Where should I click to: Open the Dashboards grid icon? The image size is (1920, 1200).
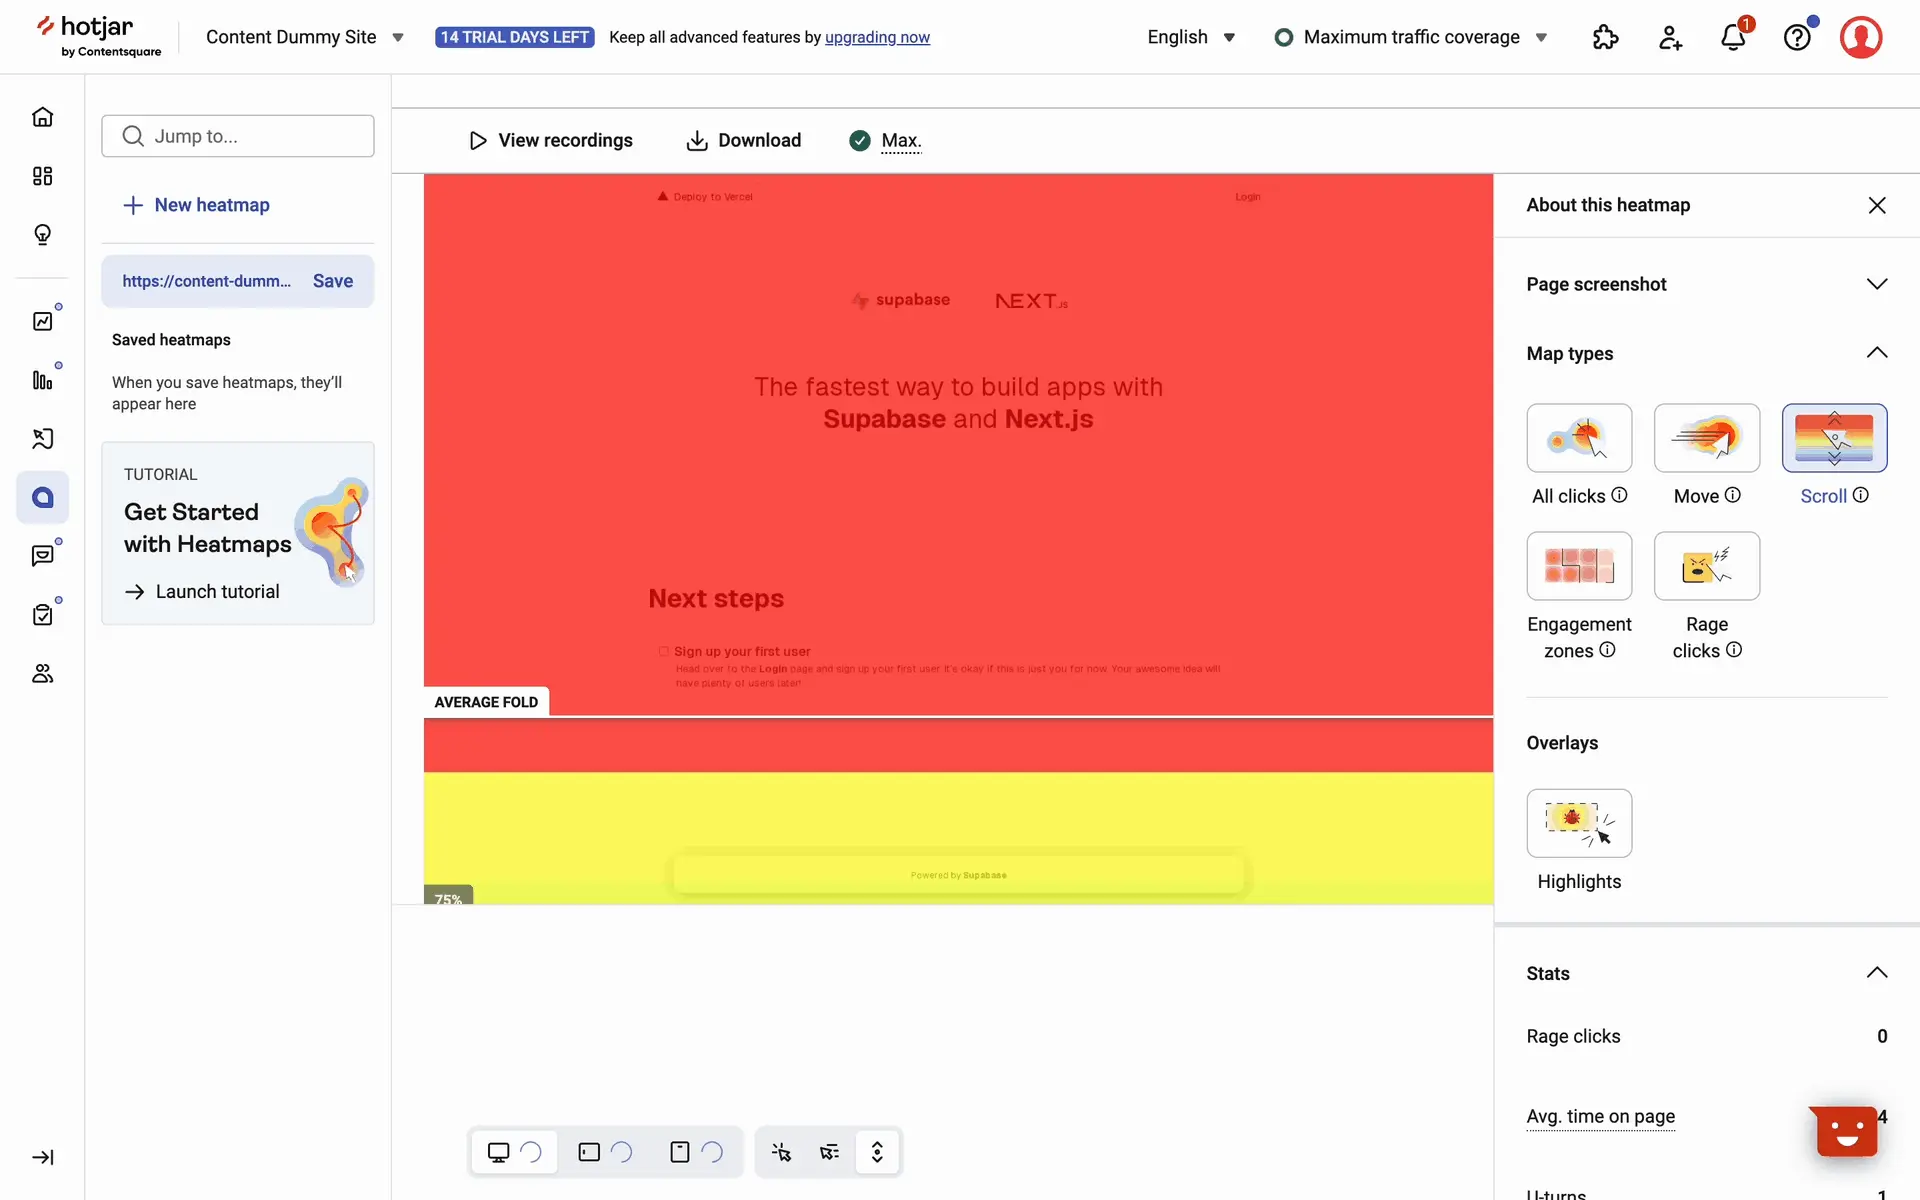(x=42, y=176)
